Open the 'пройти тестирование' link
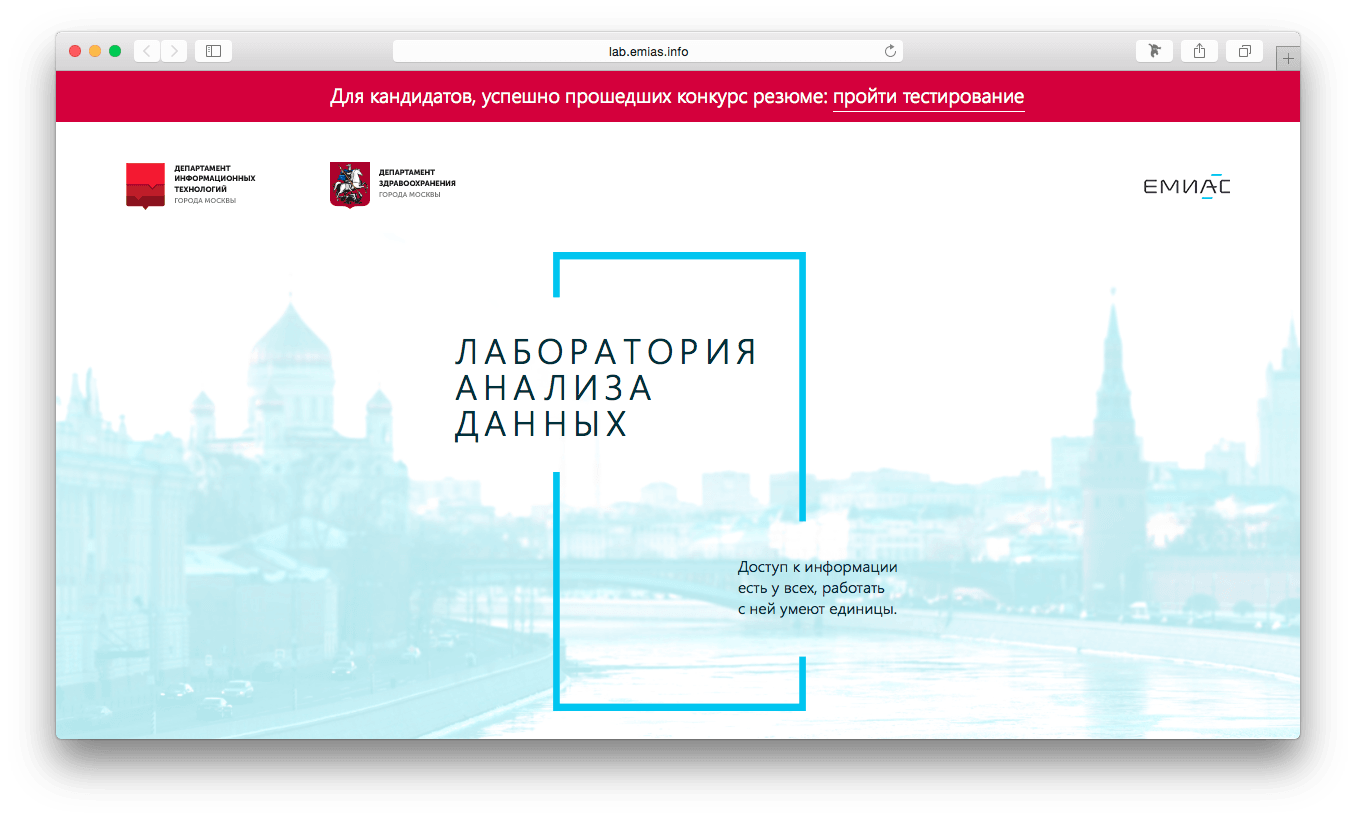 [928, 97]
